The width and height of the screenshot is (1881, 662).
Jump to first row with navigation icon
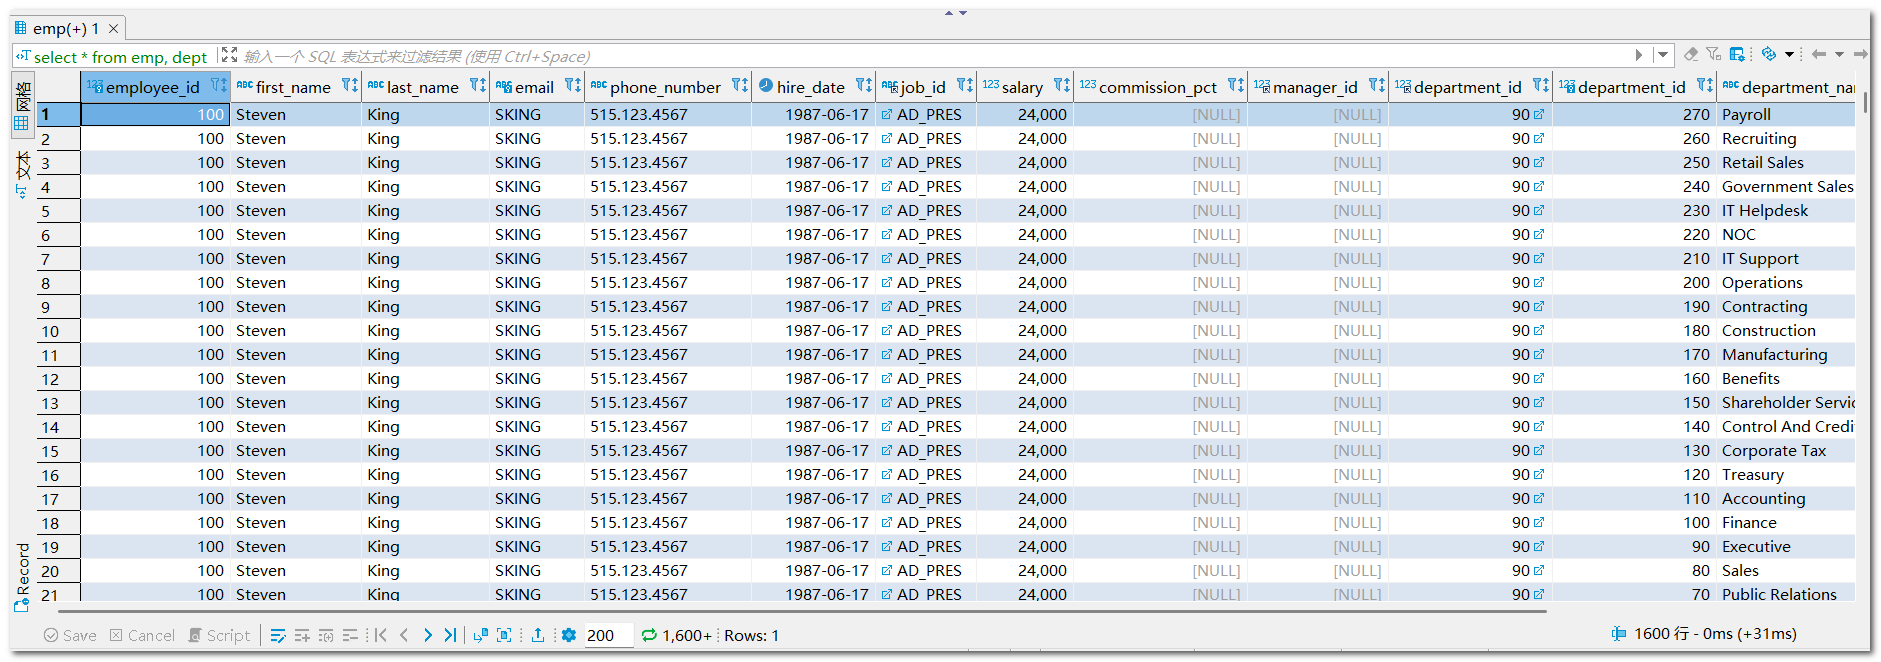coord(381,635)
